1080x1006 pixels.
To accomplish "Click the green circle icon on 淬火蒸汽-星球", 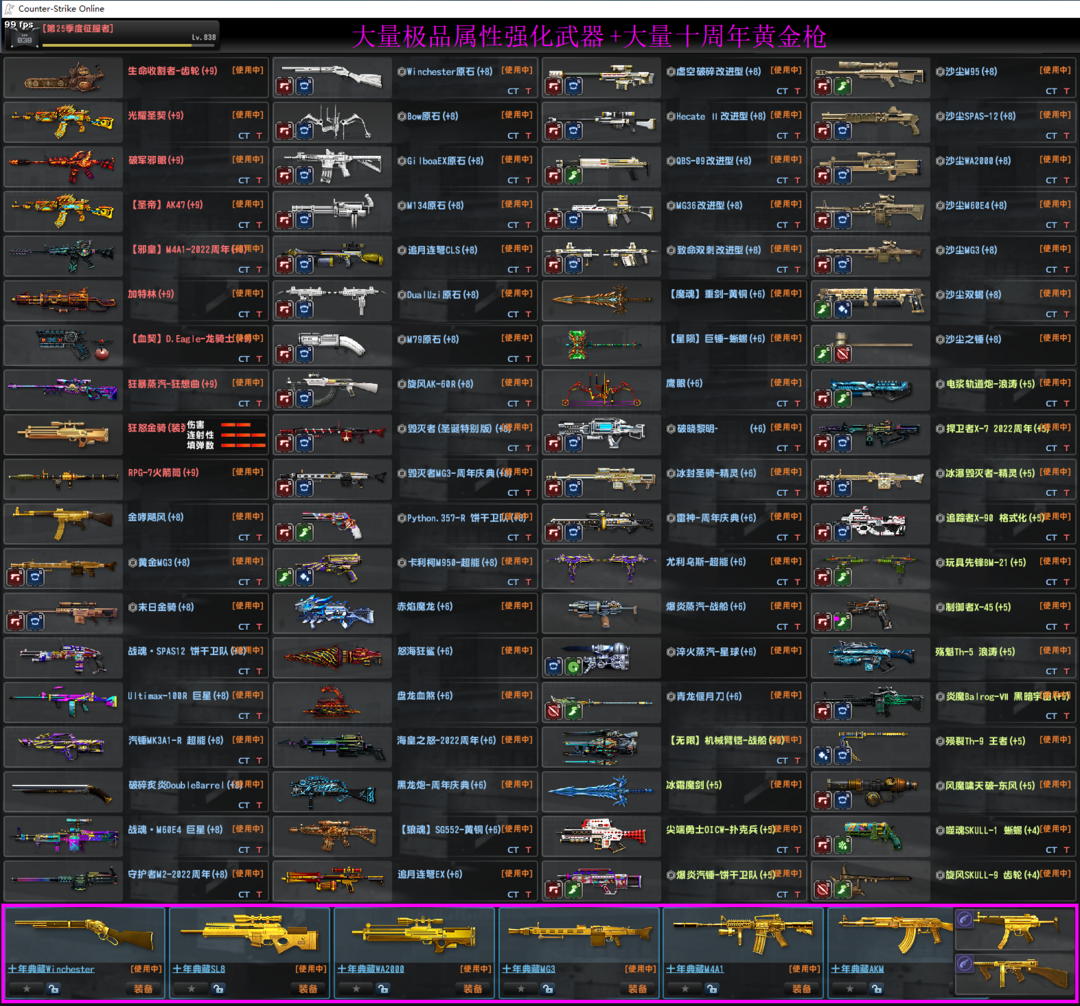I will pyautogui.click(x=574, y=666).
